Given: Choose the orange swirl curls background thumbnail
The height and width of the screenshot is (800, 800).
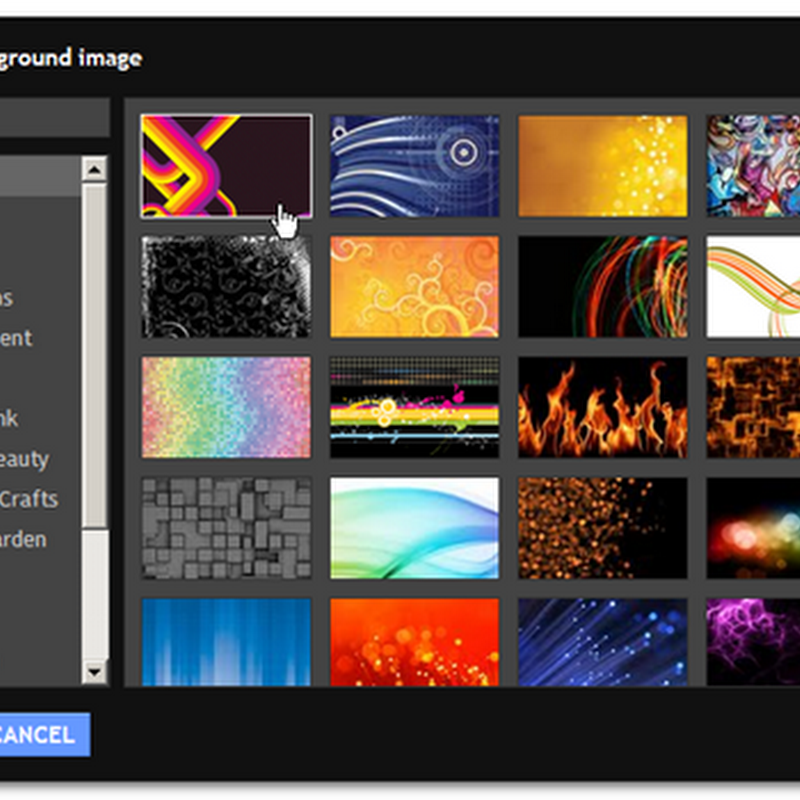Looking at the screenshot, I should [414, 287].
